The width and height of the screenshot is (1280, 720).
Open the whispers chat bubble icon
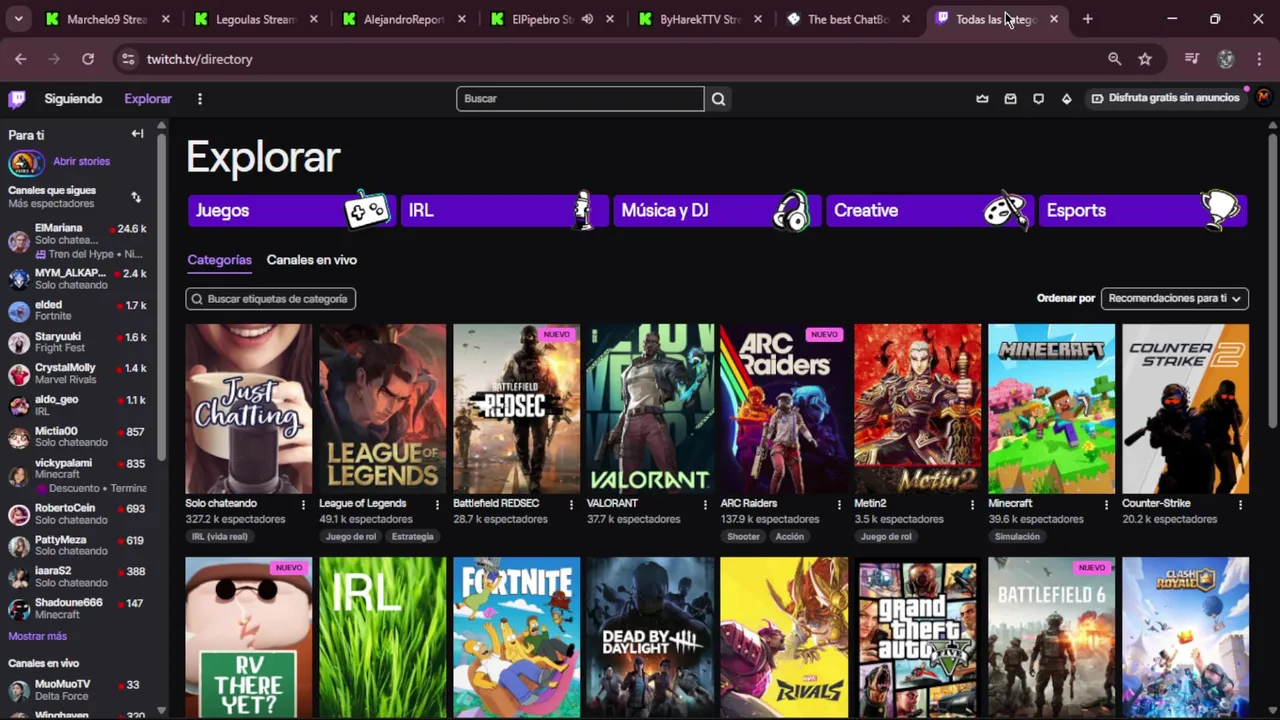[1038, 98]
